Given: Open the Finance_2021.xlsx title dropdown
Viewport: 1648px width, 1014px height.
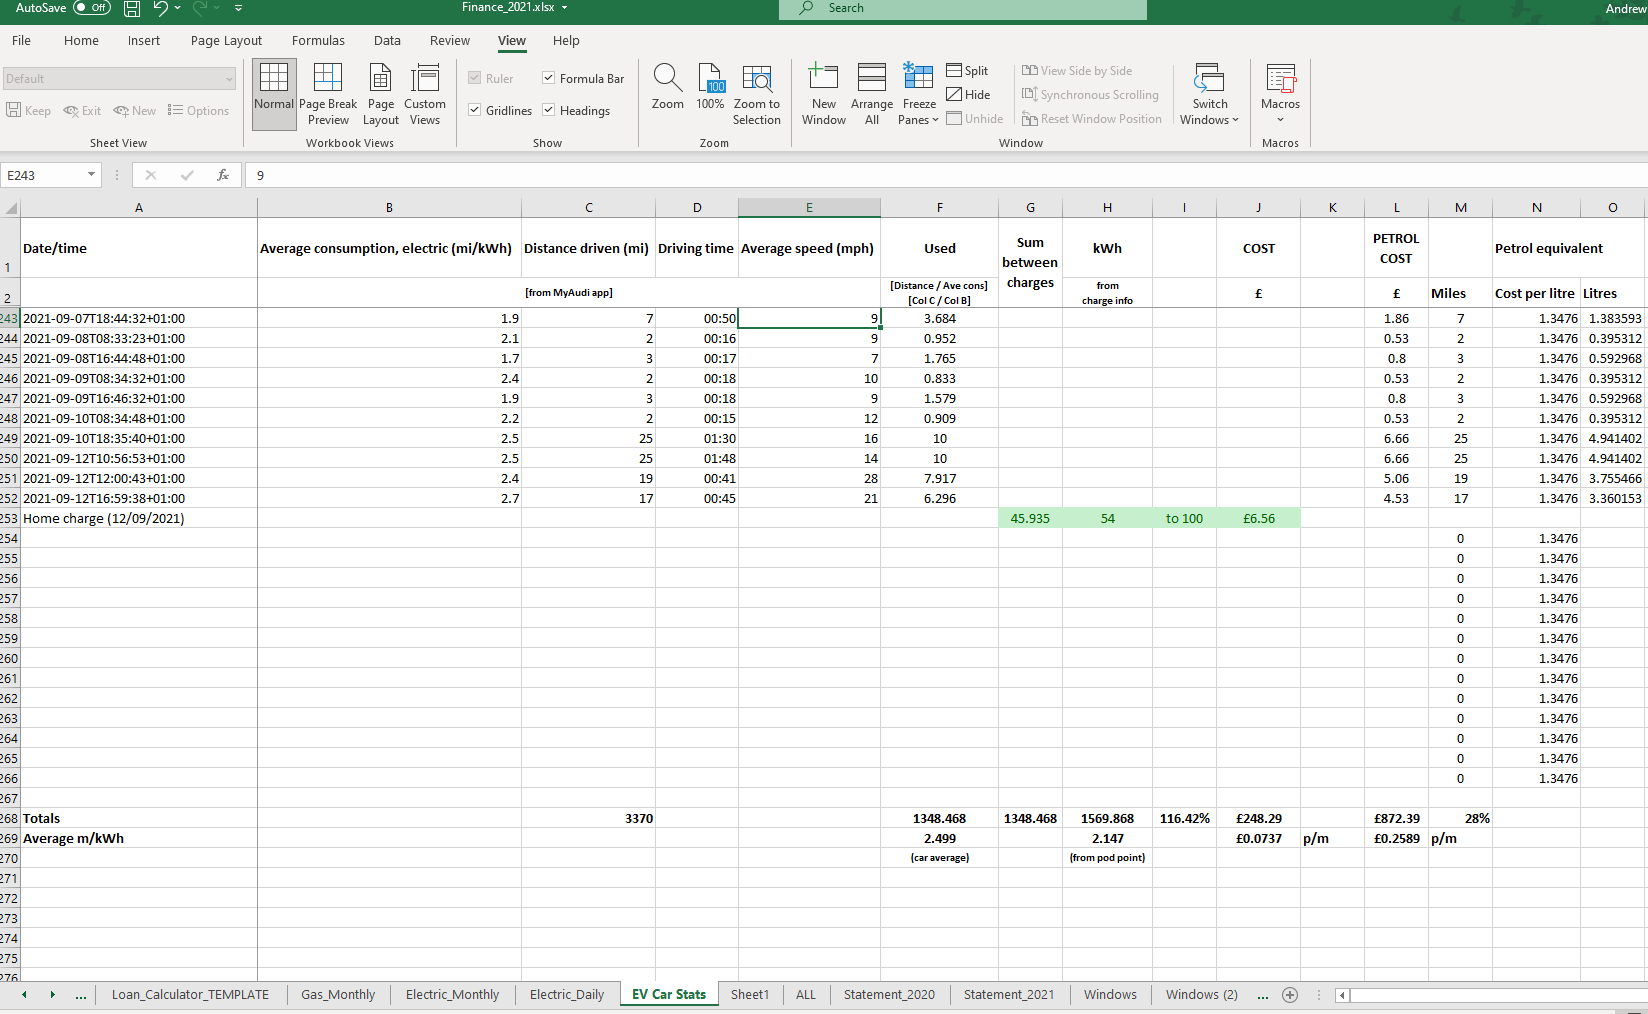Looking at the screenshot, I should coord(564,8).
